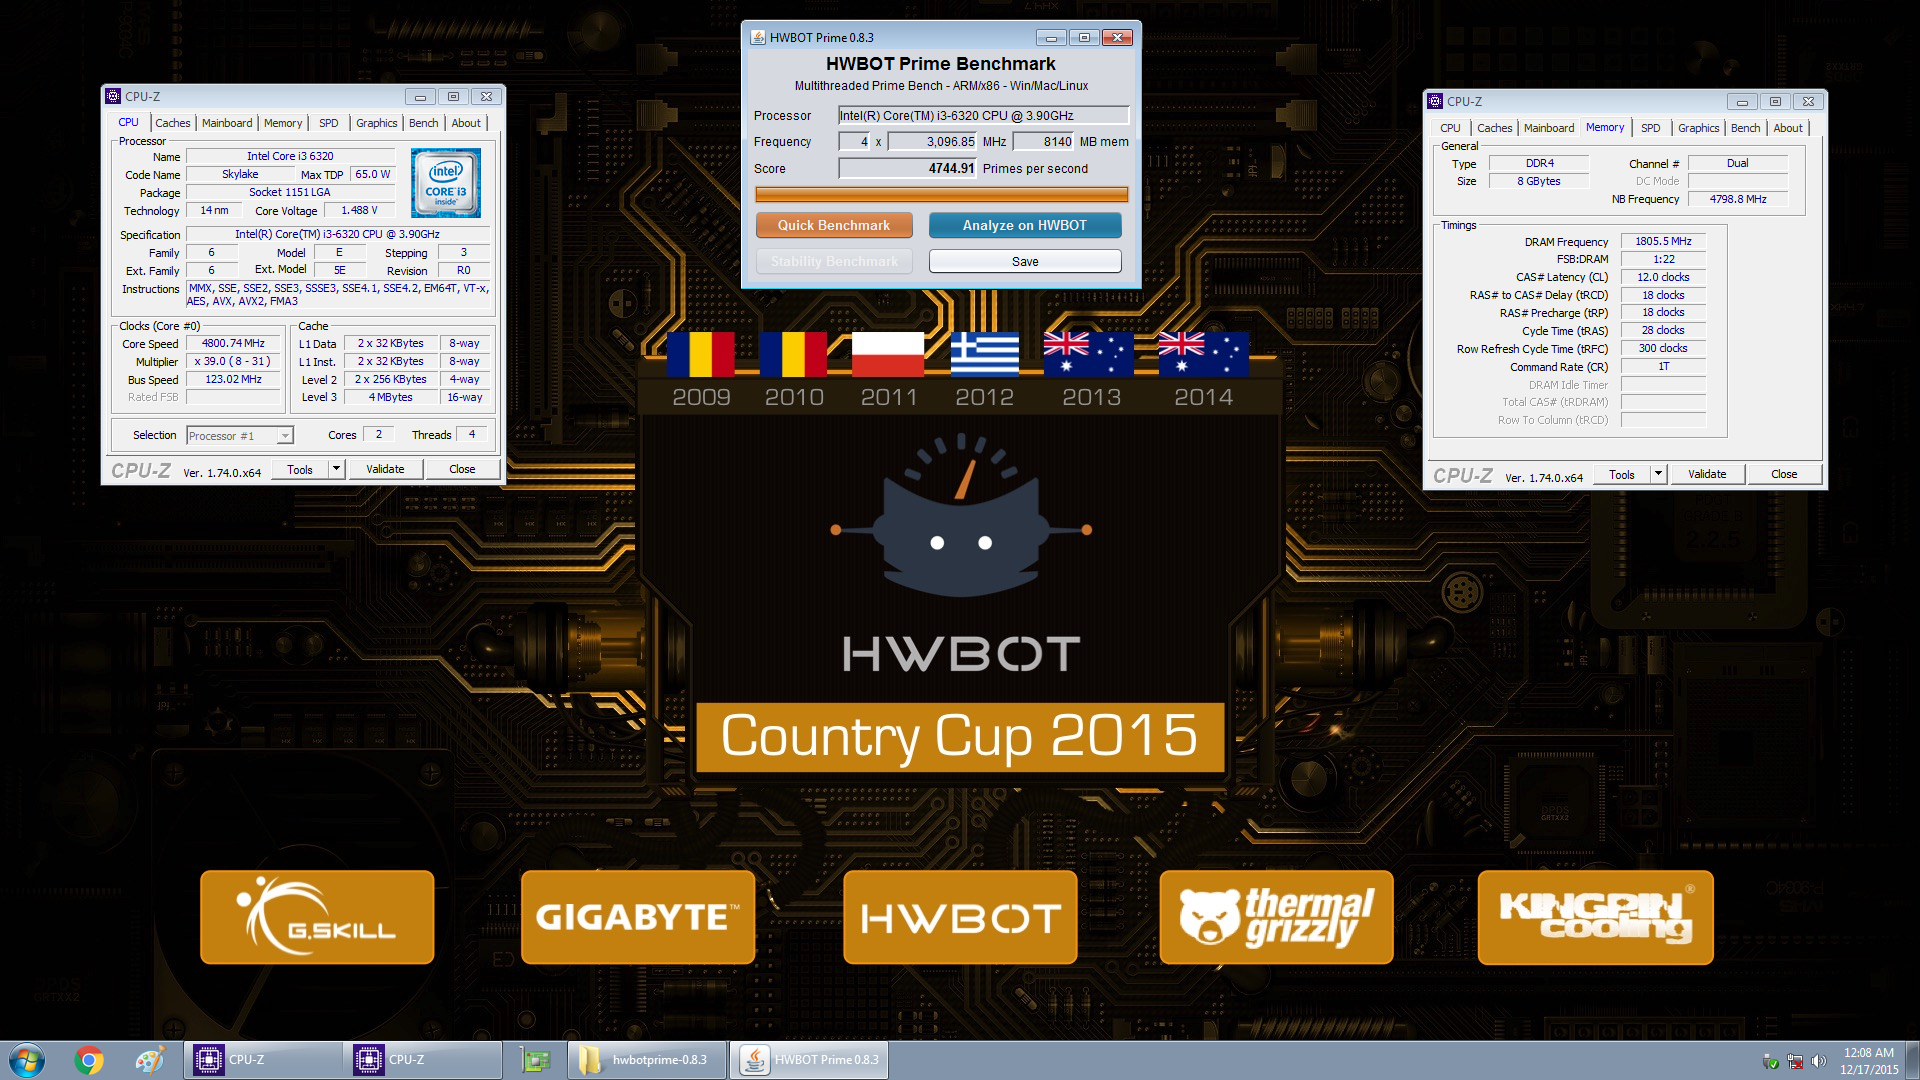
Task: Open Windows Start menu orb
Action: 27,1060
